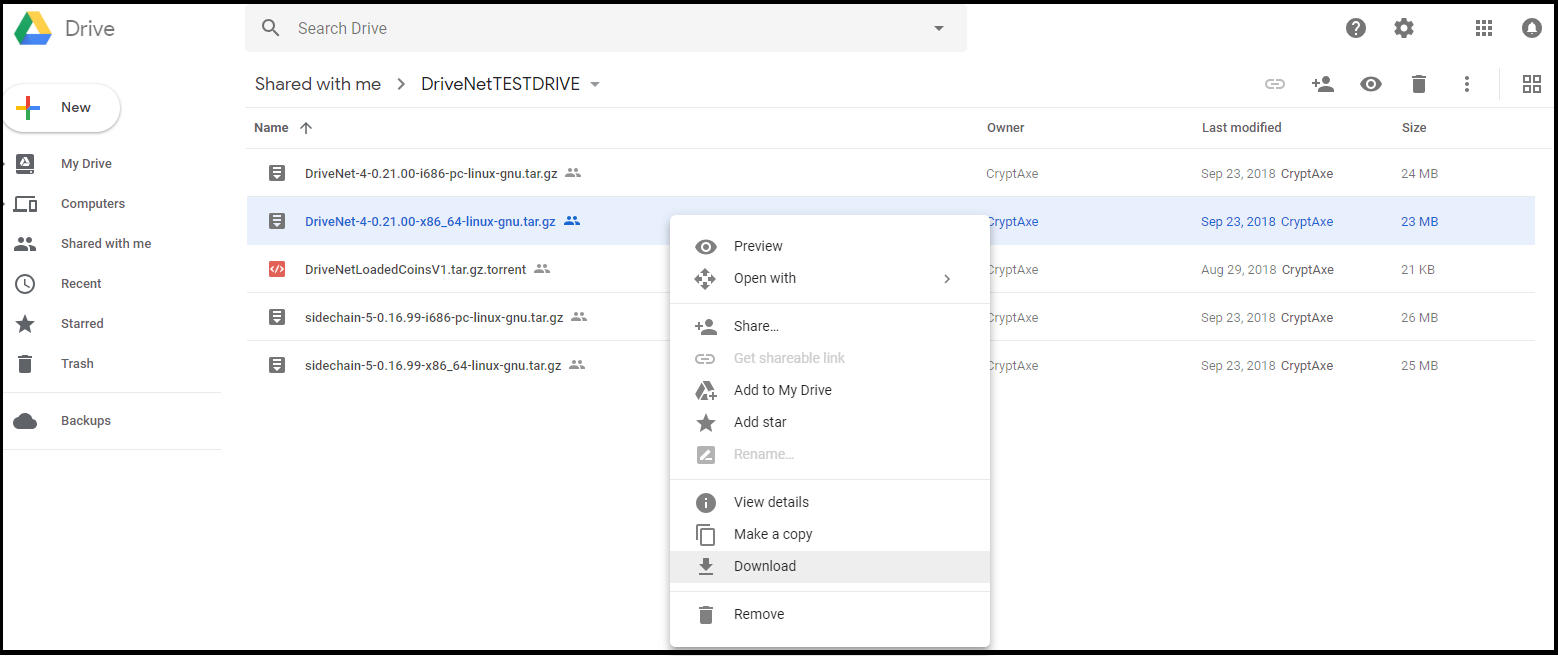Click shared people icon beside DriveNet i686 file
The image size is (1558, 656).
pos(573,173)
